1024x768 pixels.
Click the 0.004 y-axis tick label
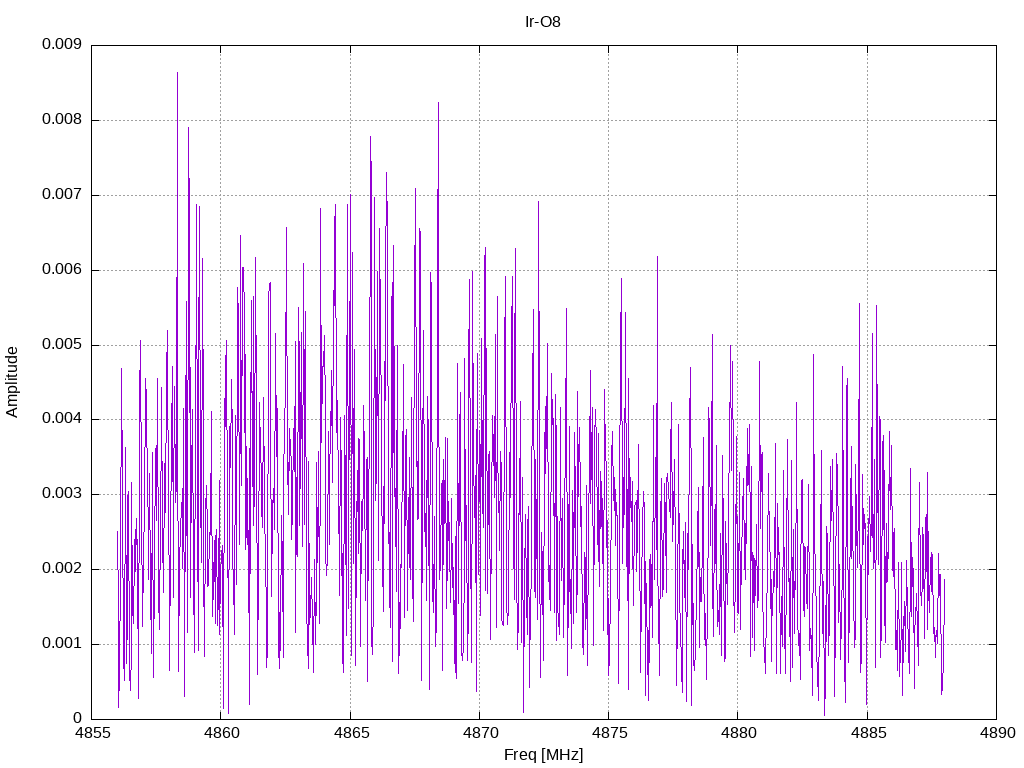tap(62, 419)
